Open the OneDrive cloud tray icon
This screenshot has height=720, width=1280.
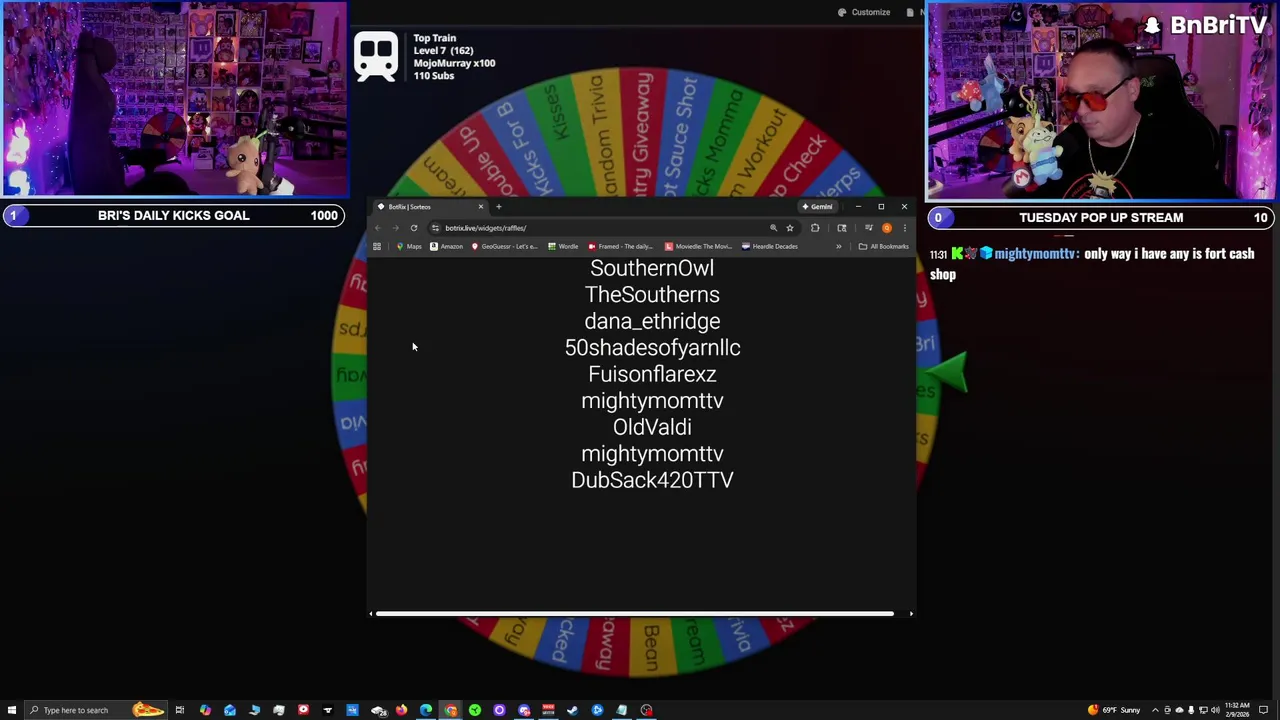click(1180, 710)
